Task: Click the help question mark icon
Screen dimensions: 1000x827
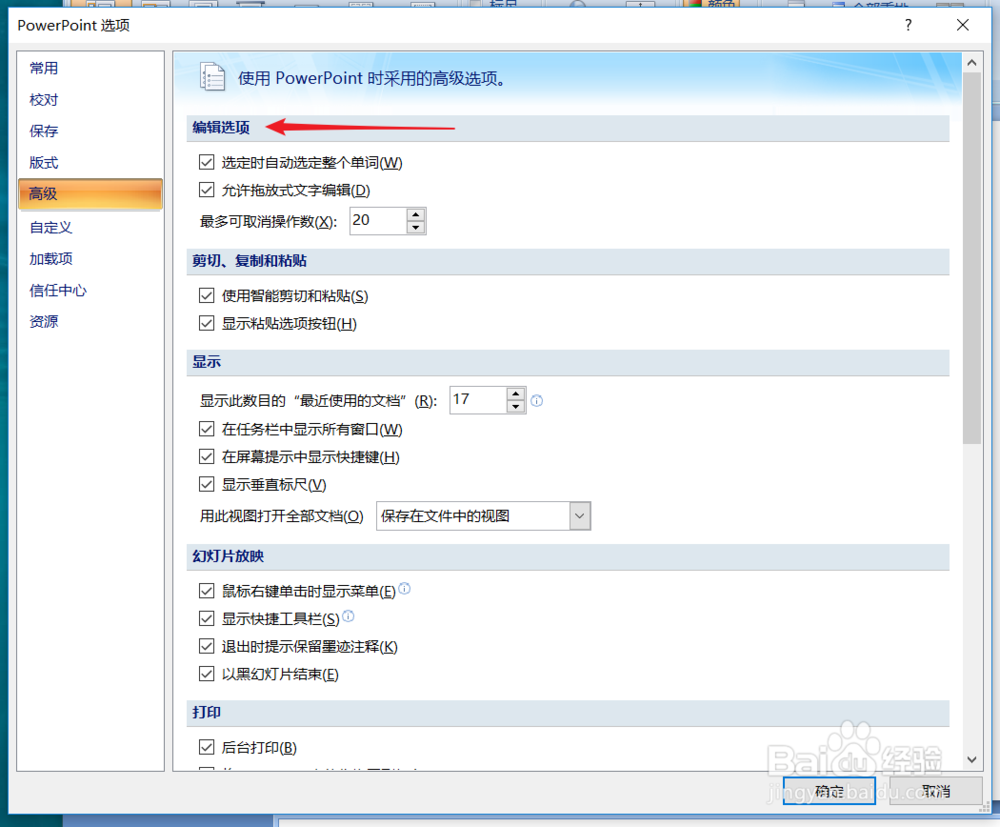Action: pyautogui.click(x=908, y=25)
